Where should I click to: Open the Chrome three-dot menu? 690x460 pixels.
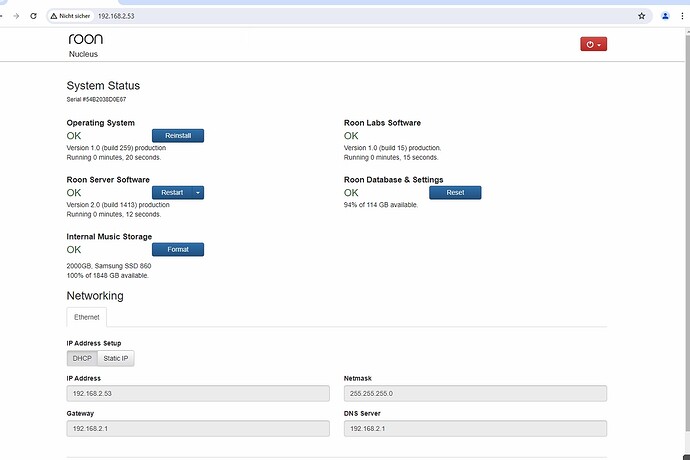pyautogui.click(x=682, y=16)
